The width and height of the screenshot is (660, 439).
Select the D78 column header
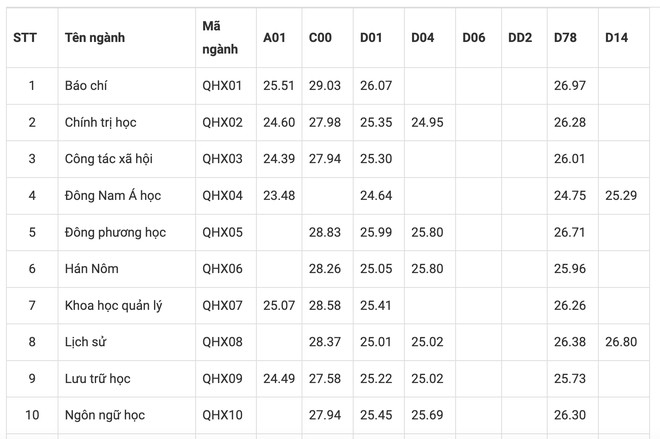(565, 37)
